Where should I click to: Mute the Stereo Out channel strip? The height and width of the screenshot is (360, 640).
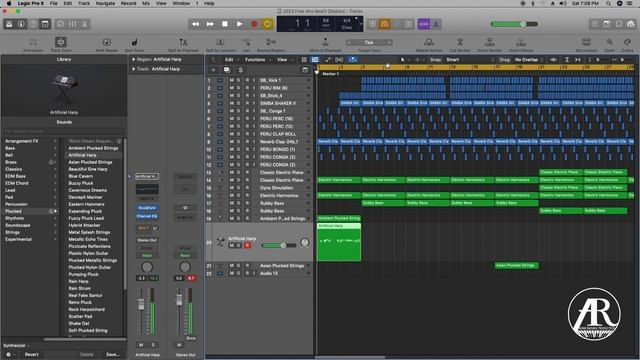179,345
